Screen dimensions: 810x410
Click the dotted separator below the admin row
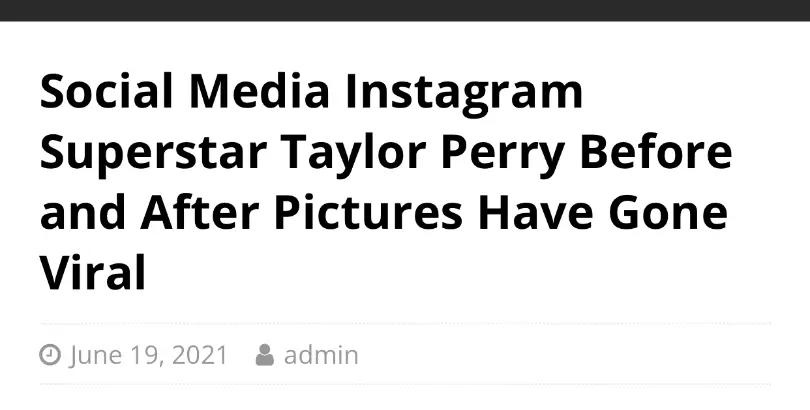point(405,384)
